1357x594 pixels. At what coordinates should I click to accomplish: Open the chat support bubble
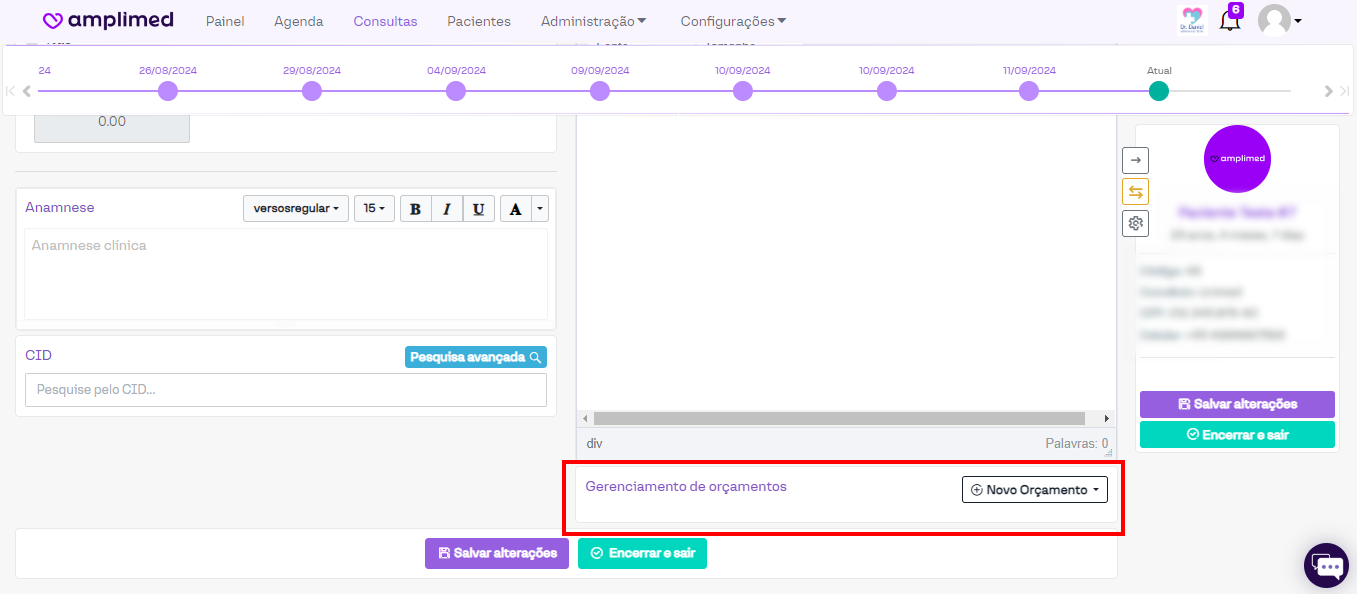[1327, 566]
